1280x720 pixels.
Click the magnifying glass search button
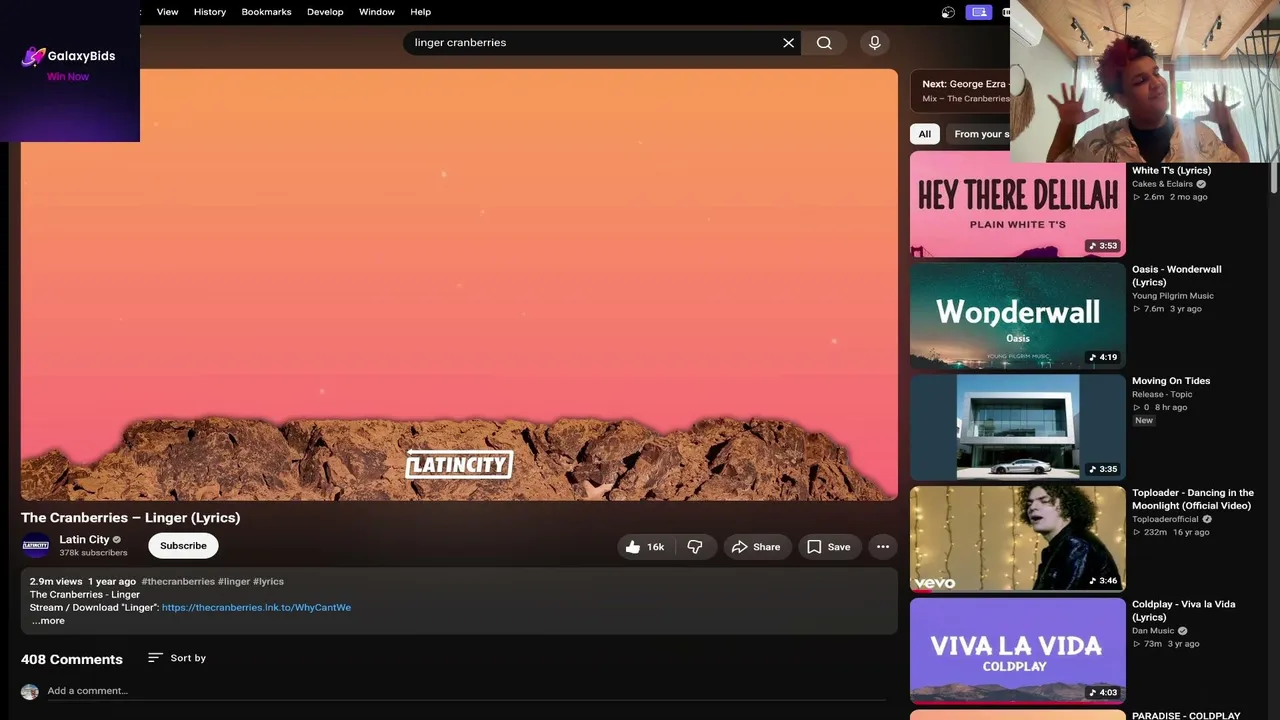coord(824,43)
